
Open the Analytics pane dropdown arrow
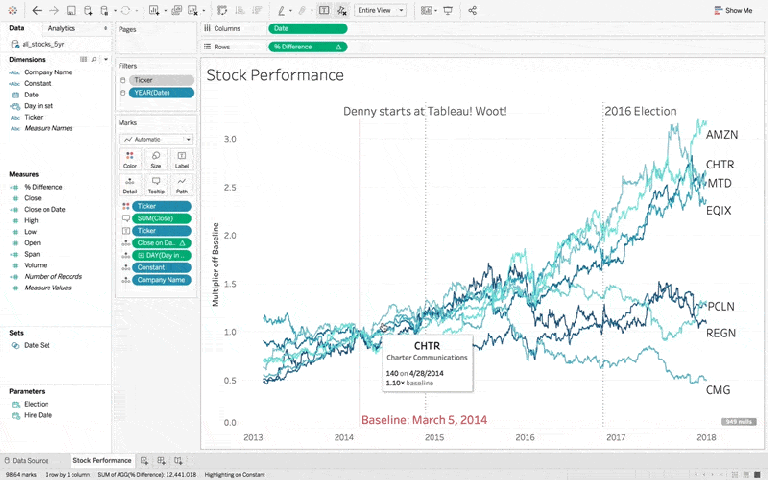coord(105,28)
